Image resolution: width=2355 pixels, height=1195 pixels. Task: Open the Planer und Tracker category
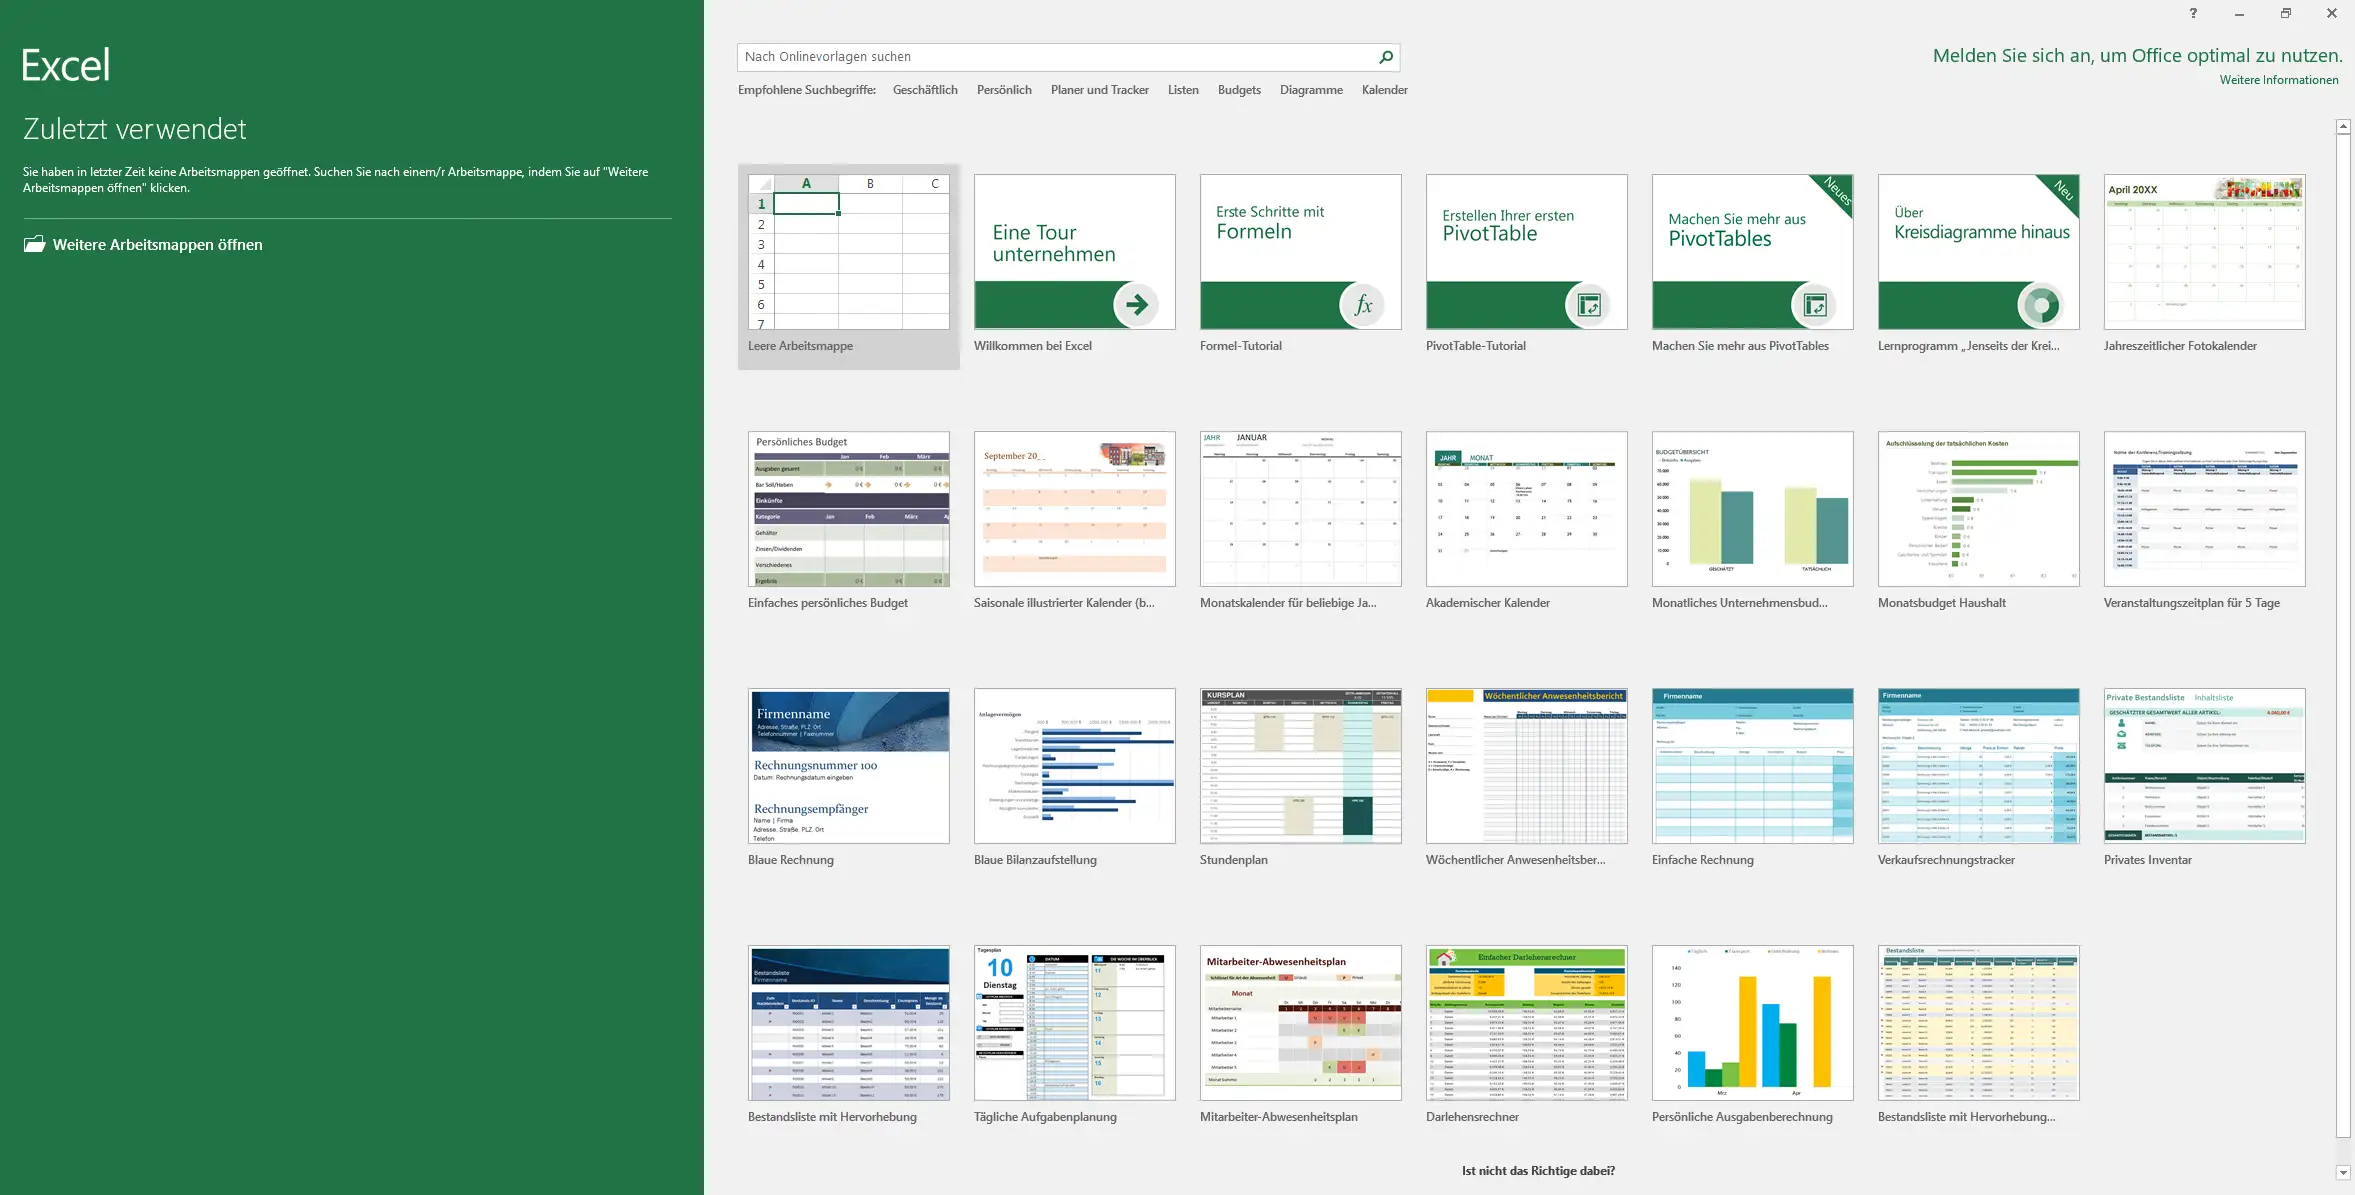1099,90
